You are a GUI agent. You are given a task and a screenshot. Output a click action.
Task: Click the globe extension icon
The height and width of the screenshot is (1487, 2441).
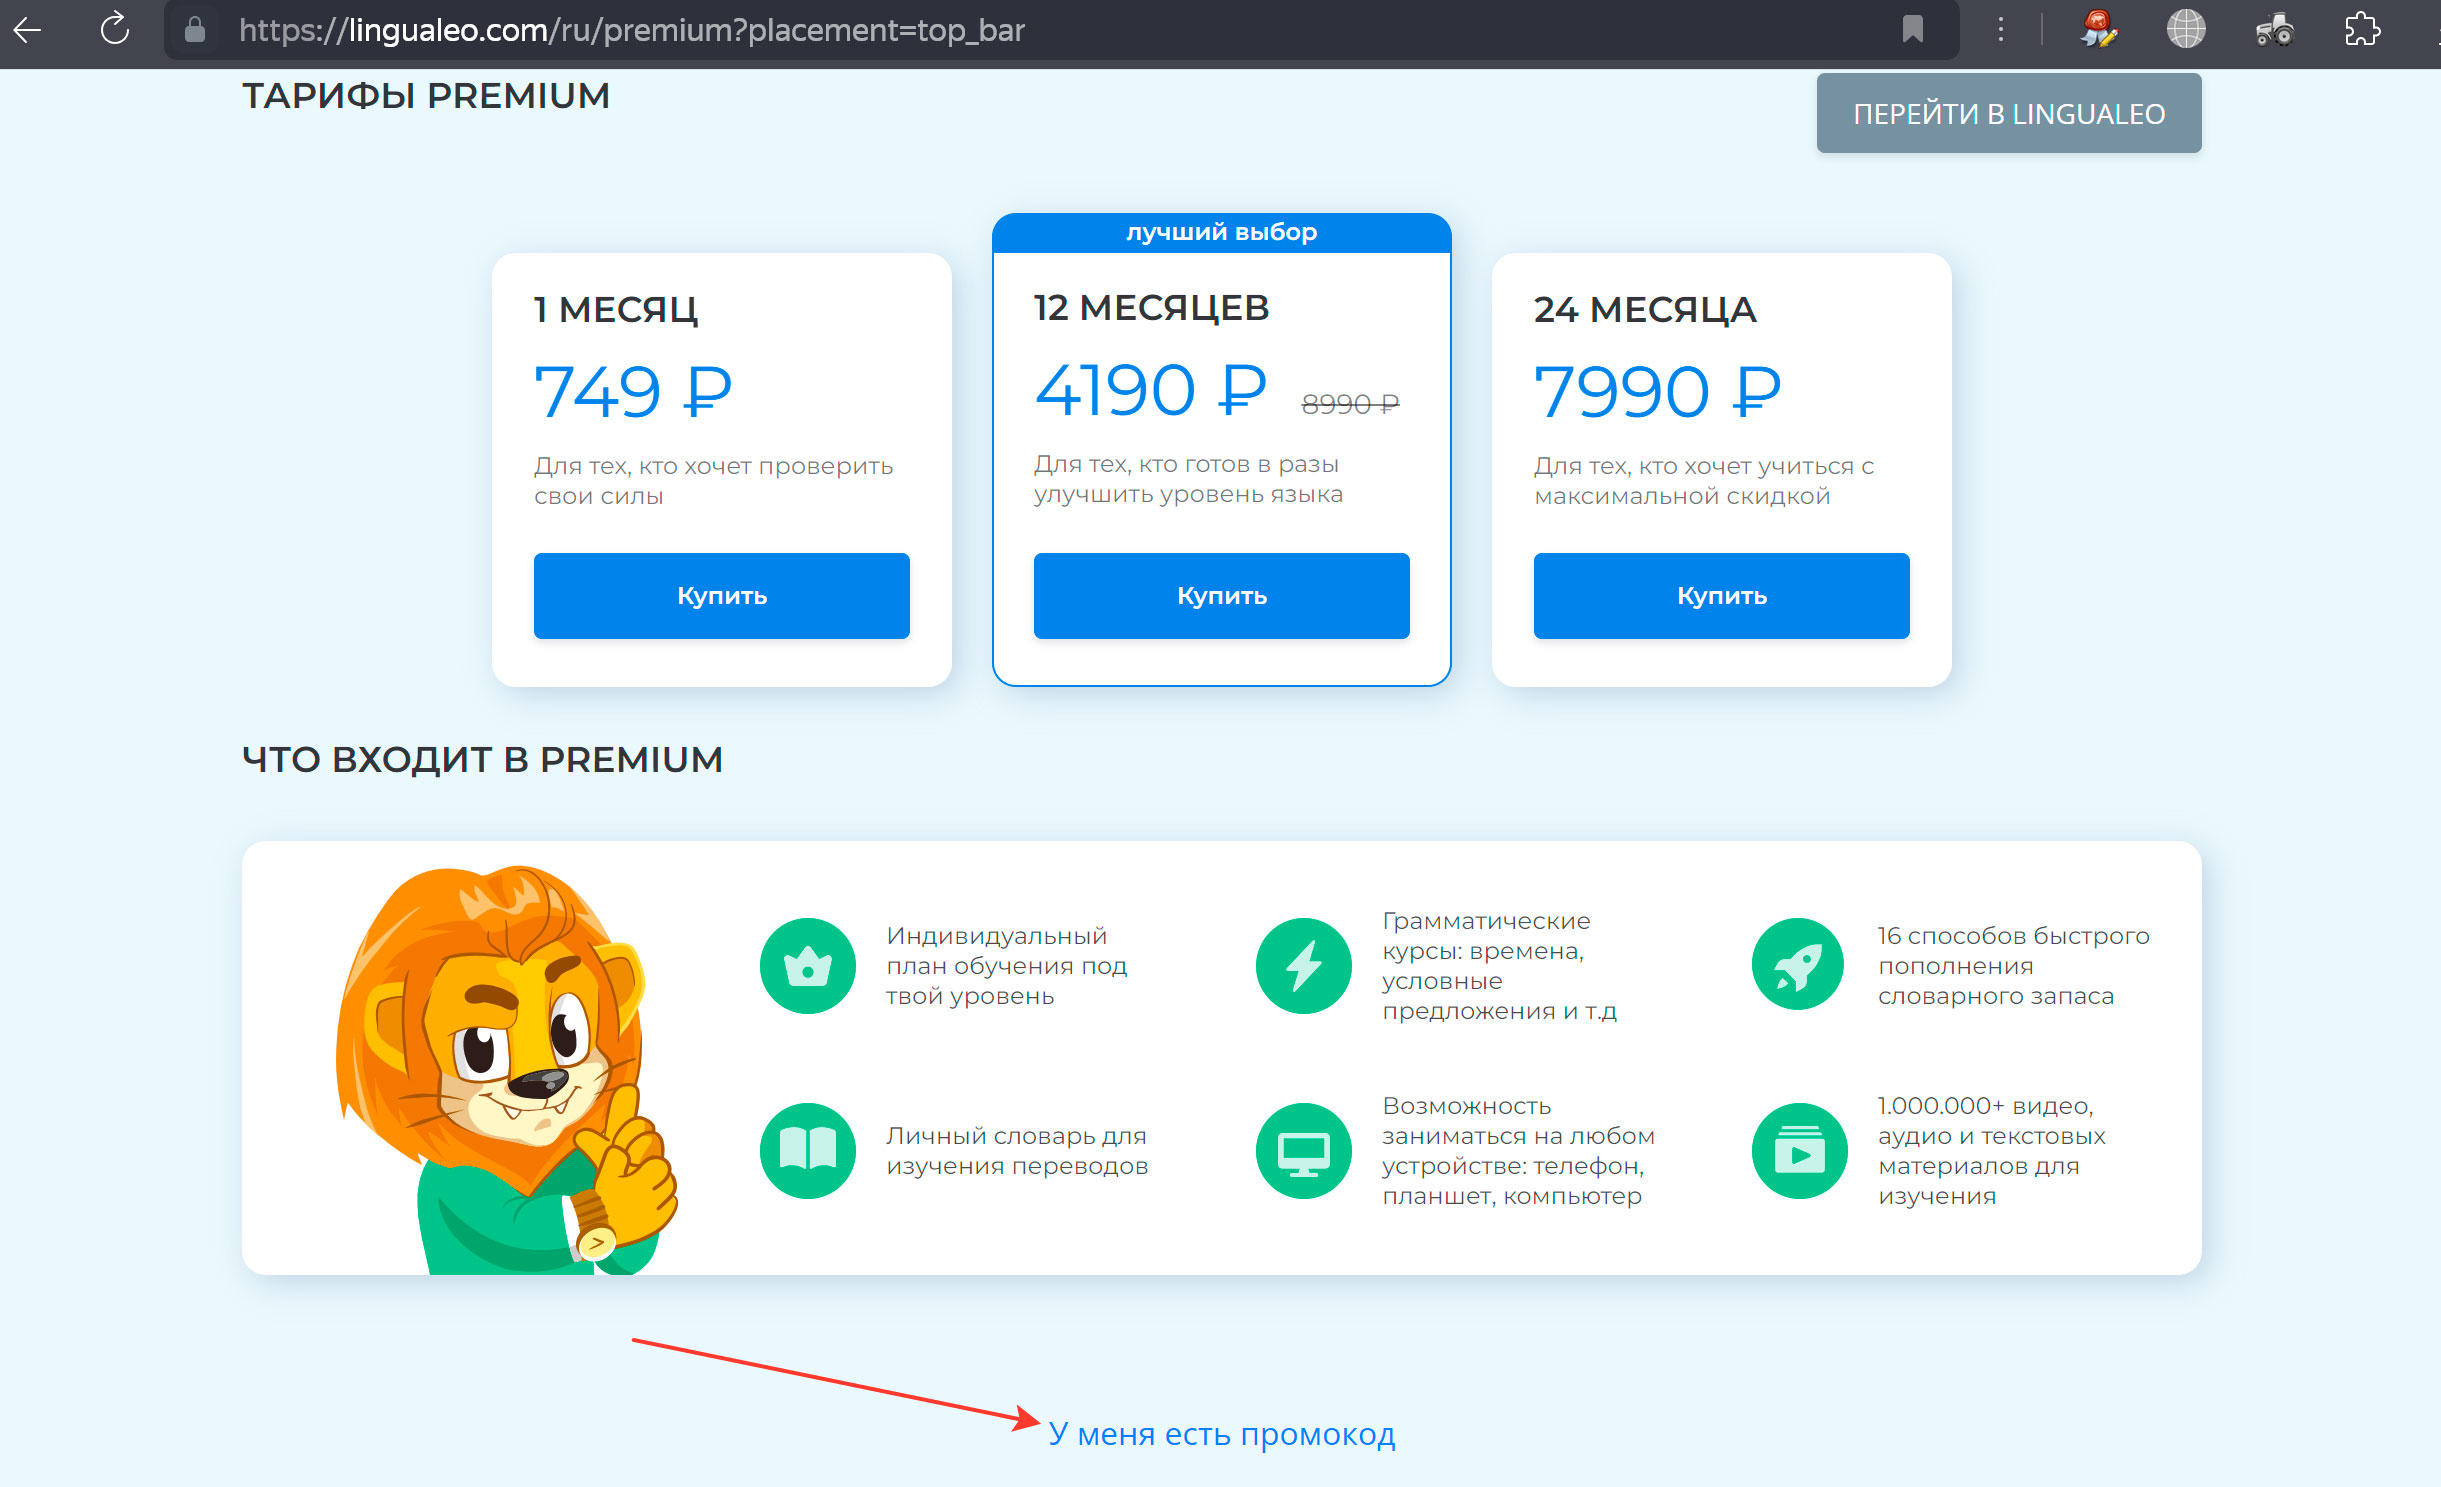point(2186,29)
